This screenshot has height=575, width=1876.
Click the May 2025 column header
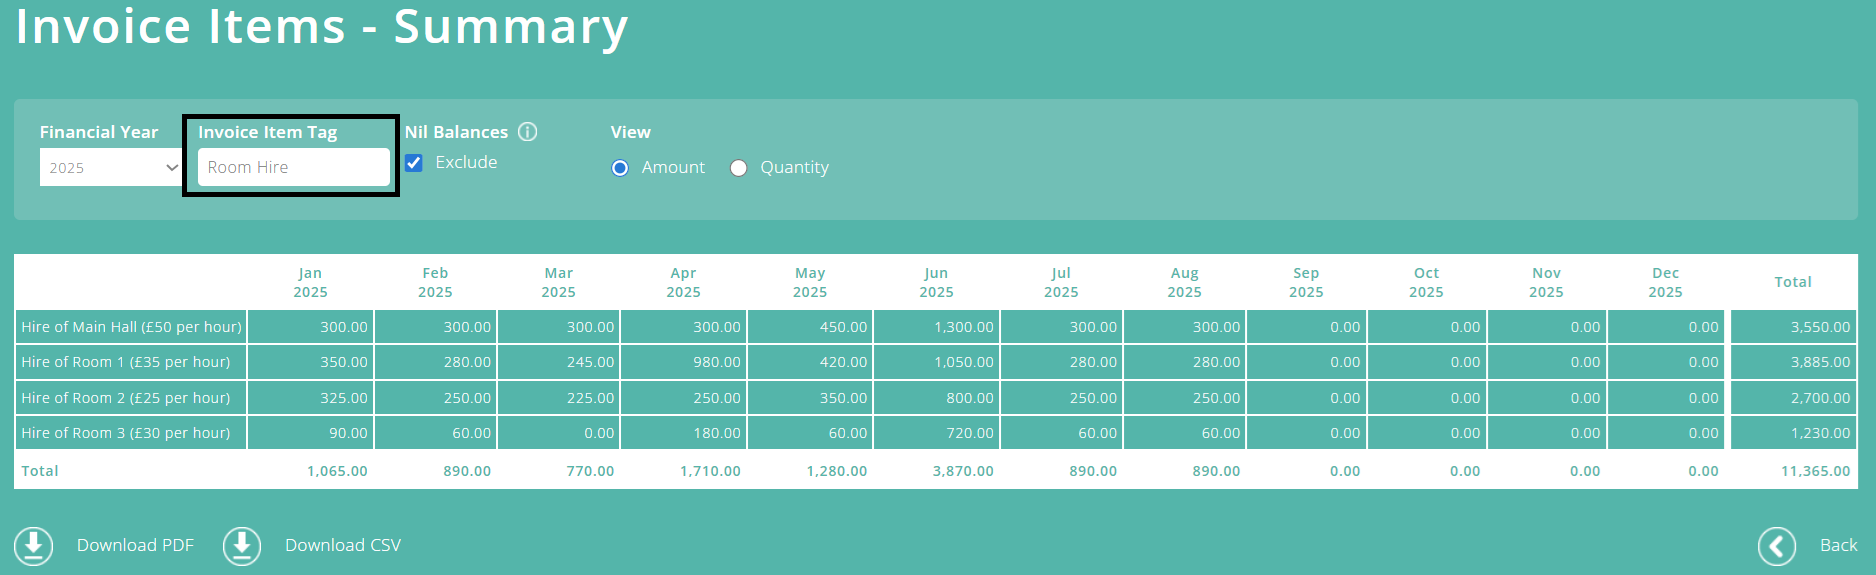tap(810, 282)
